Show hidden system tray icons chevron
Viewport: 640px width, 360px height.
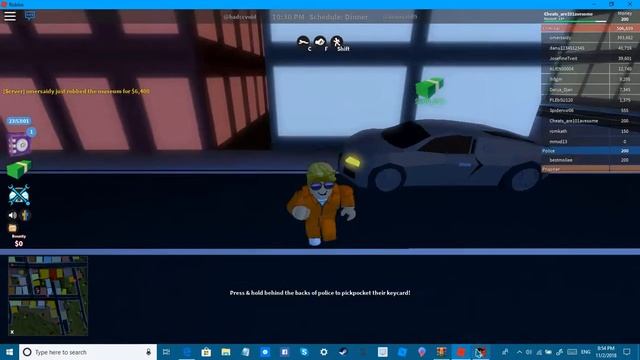(x=519, y=352)
